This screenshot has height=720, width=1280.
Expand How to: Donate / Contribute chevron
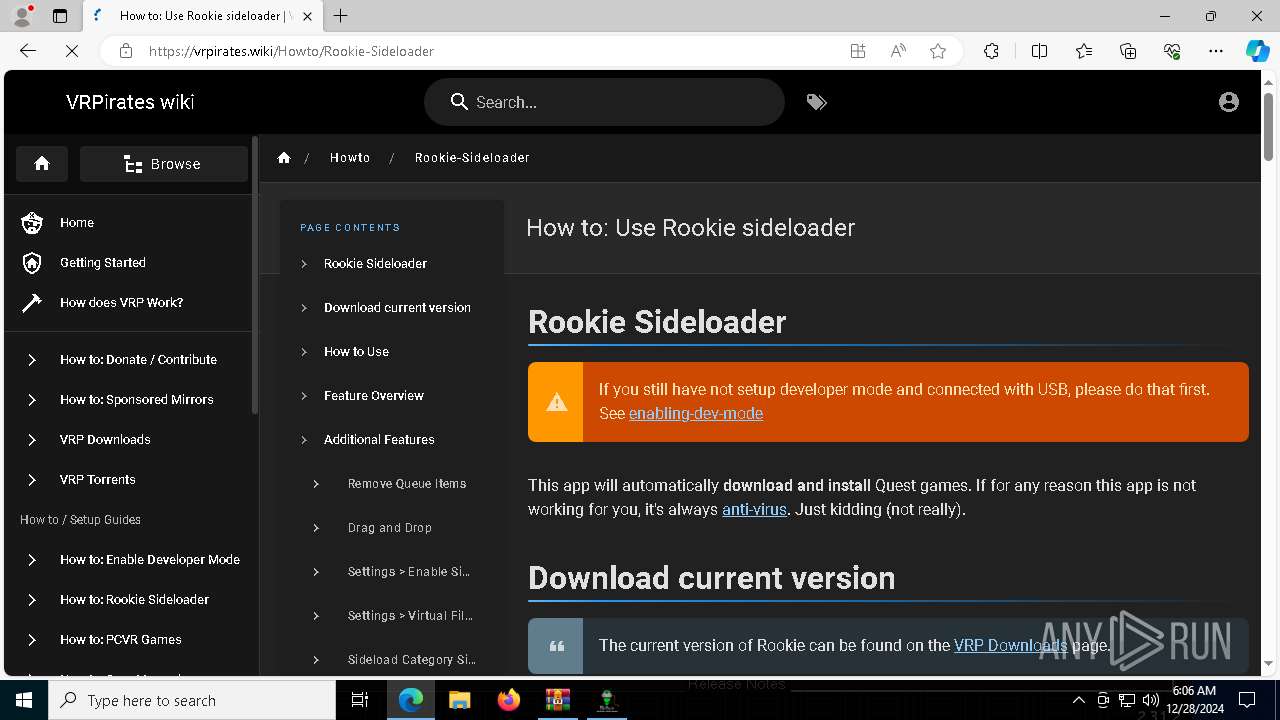32,360
